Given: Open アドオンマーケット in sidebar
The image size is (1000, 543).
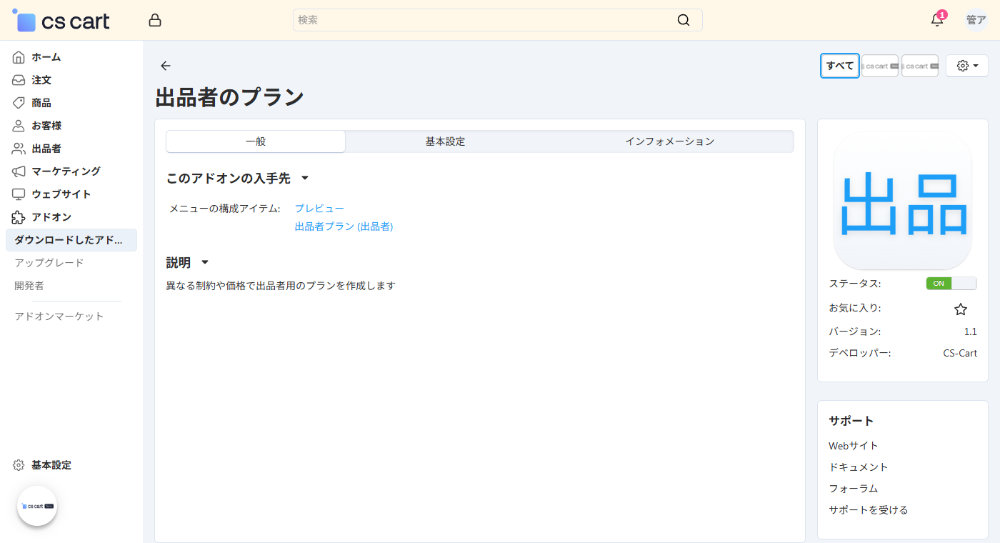Looking at the screenshot, I should point(59,317).
